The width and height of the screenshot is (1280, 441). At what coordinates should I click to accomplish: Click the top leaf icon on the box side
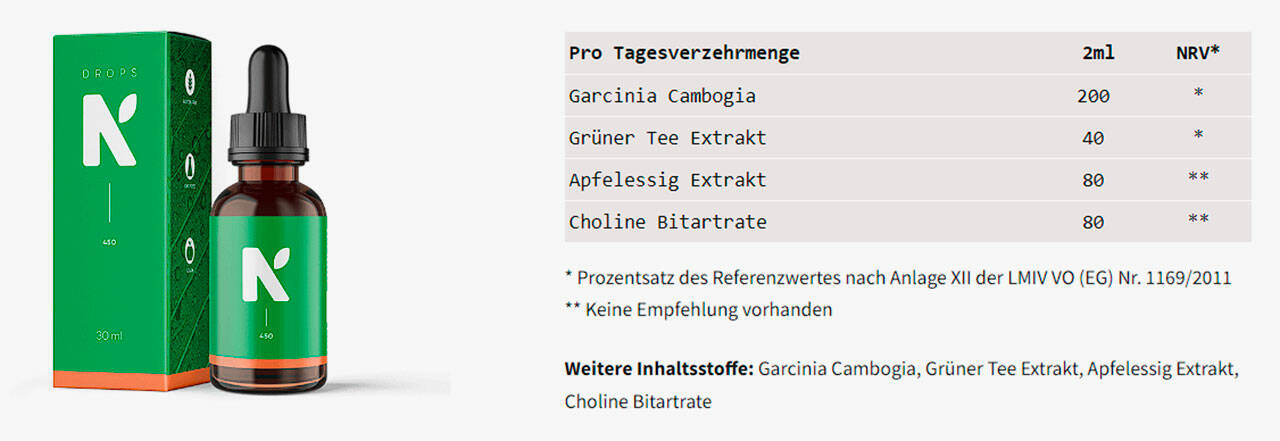tap(189, 81)
